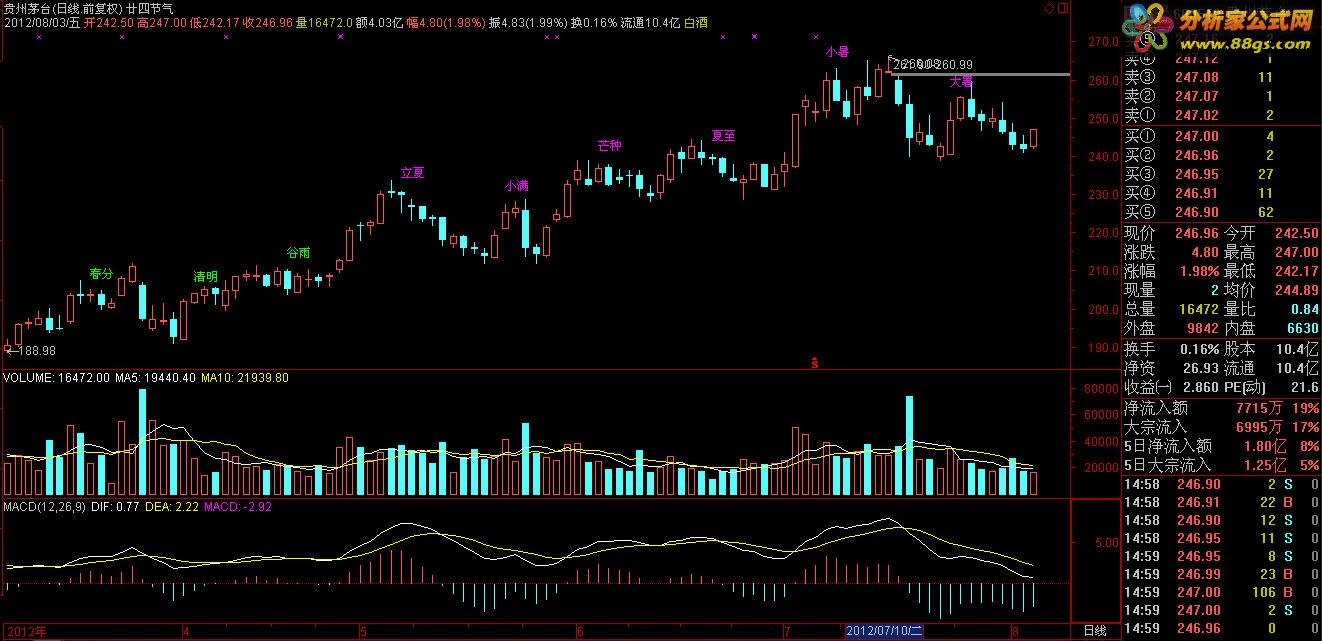The height and width of the screenshot is (641, 1322).
Task: Click the 夏至 solar term label
Action: point(723,135)
